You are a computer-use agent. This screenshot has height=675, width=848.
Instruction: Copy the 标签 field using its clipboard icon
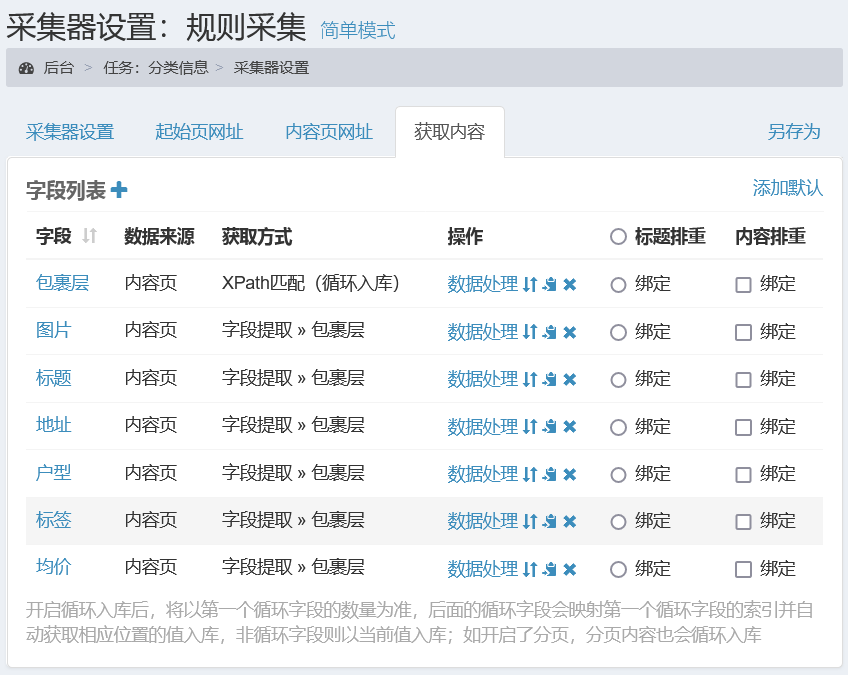(549, 521)
